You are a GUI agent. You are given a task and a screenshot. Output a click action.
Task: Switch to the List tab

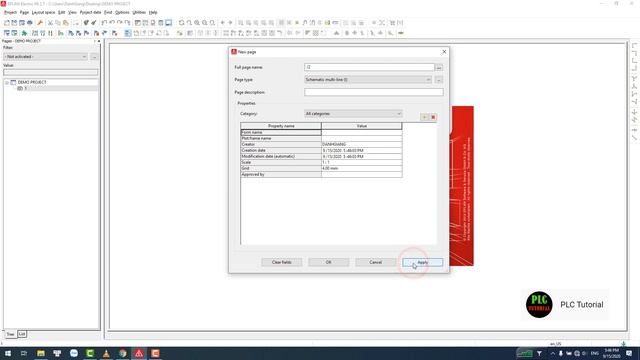click(22, 334)
